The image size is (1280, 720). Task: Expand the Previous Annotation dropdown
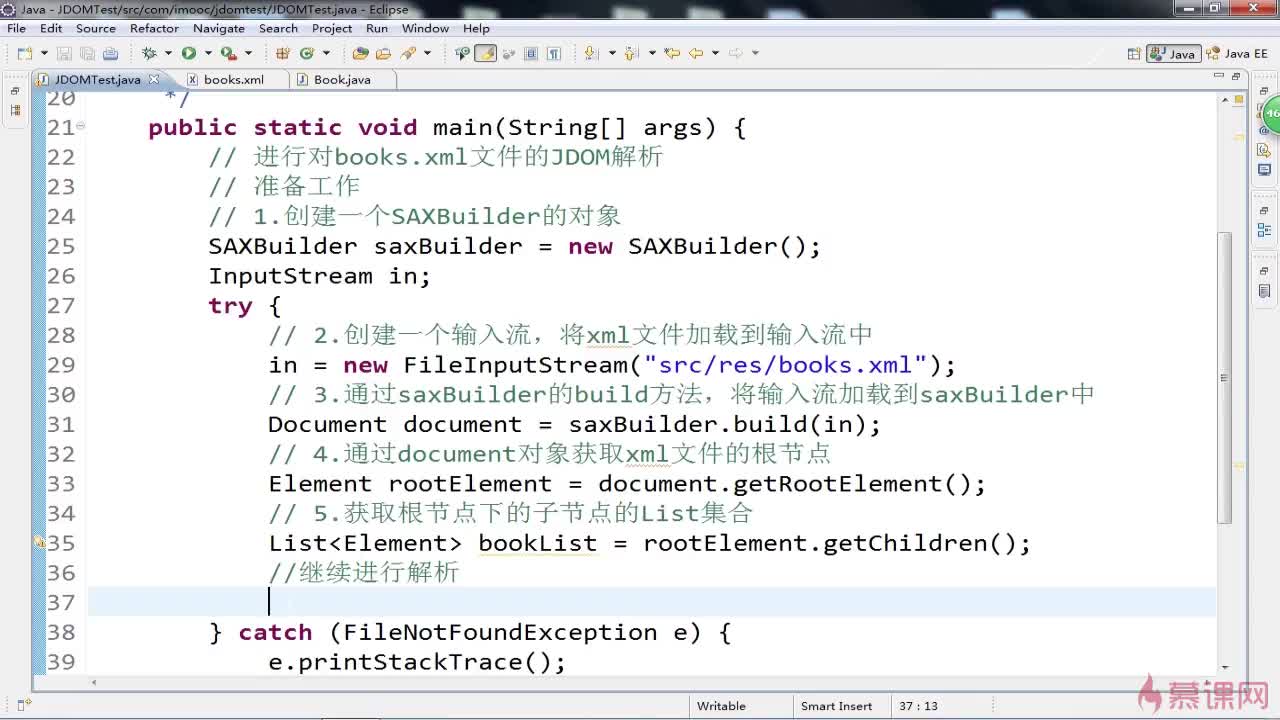652,53
